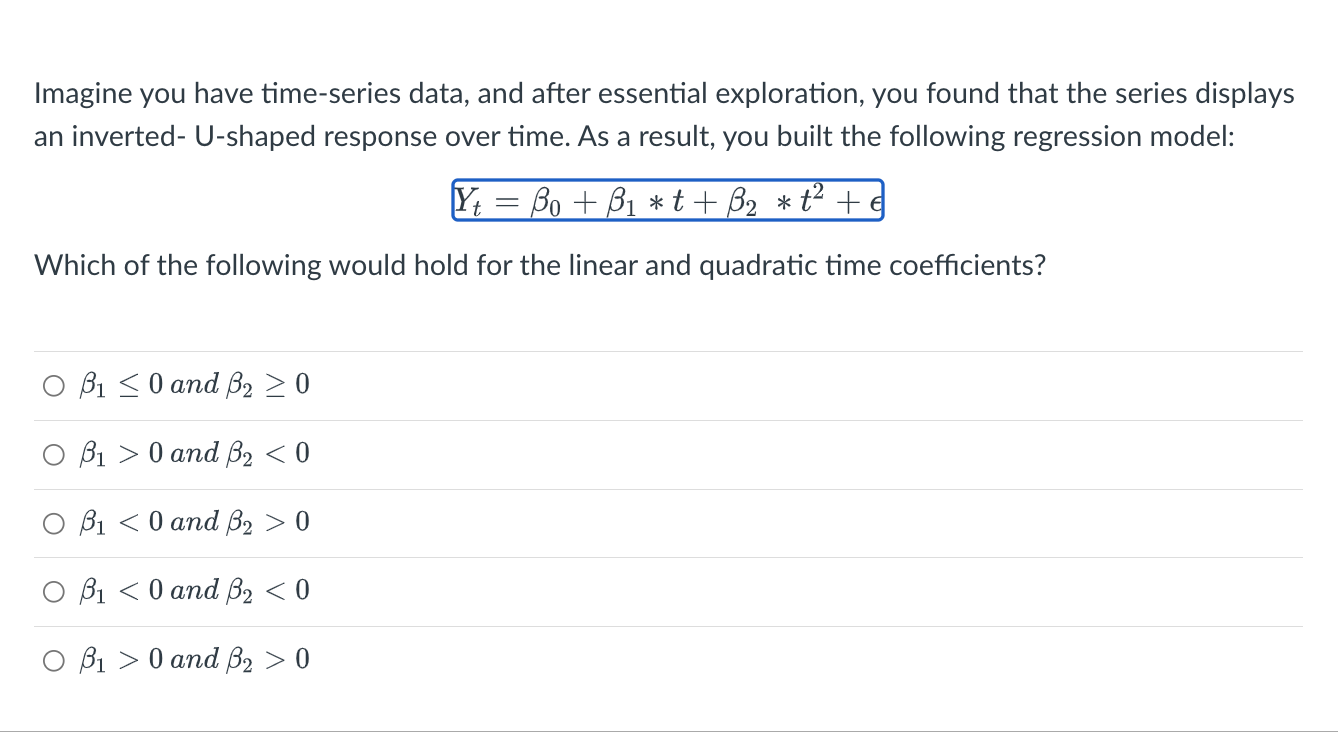Image resolution: width=1338 pixels, height=736 pixels.
Task: Click the answer text 'β1 ≤ 0 and β2 ≥ 0'
Action: click(195, 385)
